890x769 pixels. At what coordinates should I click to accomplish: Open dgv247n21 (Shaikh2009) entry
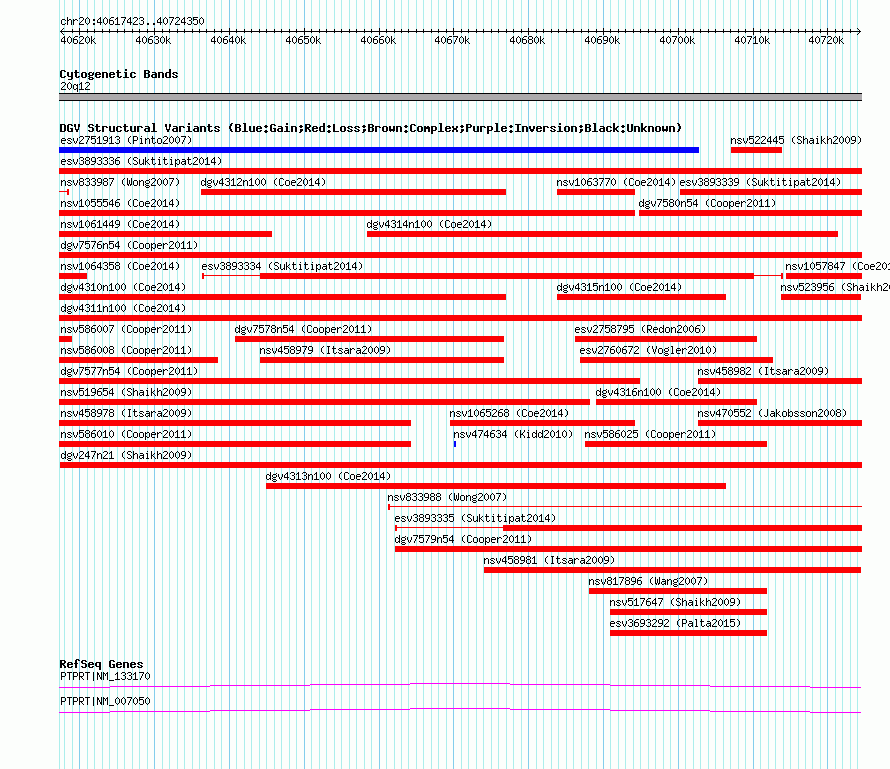tap(126, 455)
